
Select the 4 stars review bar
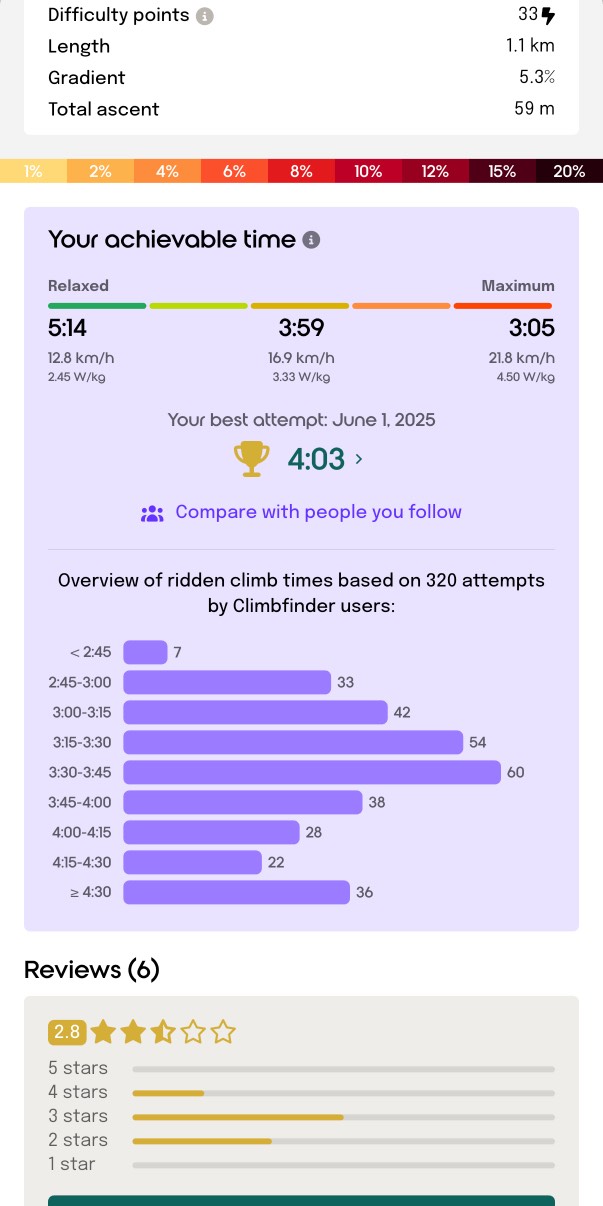pyautogui.click(x=343, y=1093)
